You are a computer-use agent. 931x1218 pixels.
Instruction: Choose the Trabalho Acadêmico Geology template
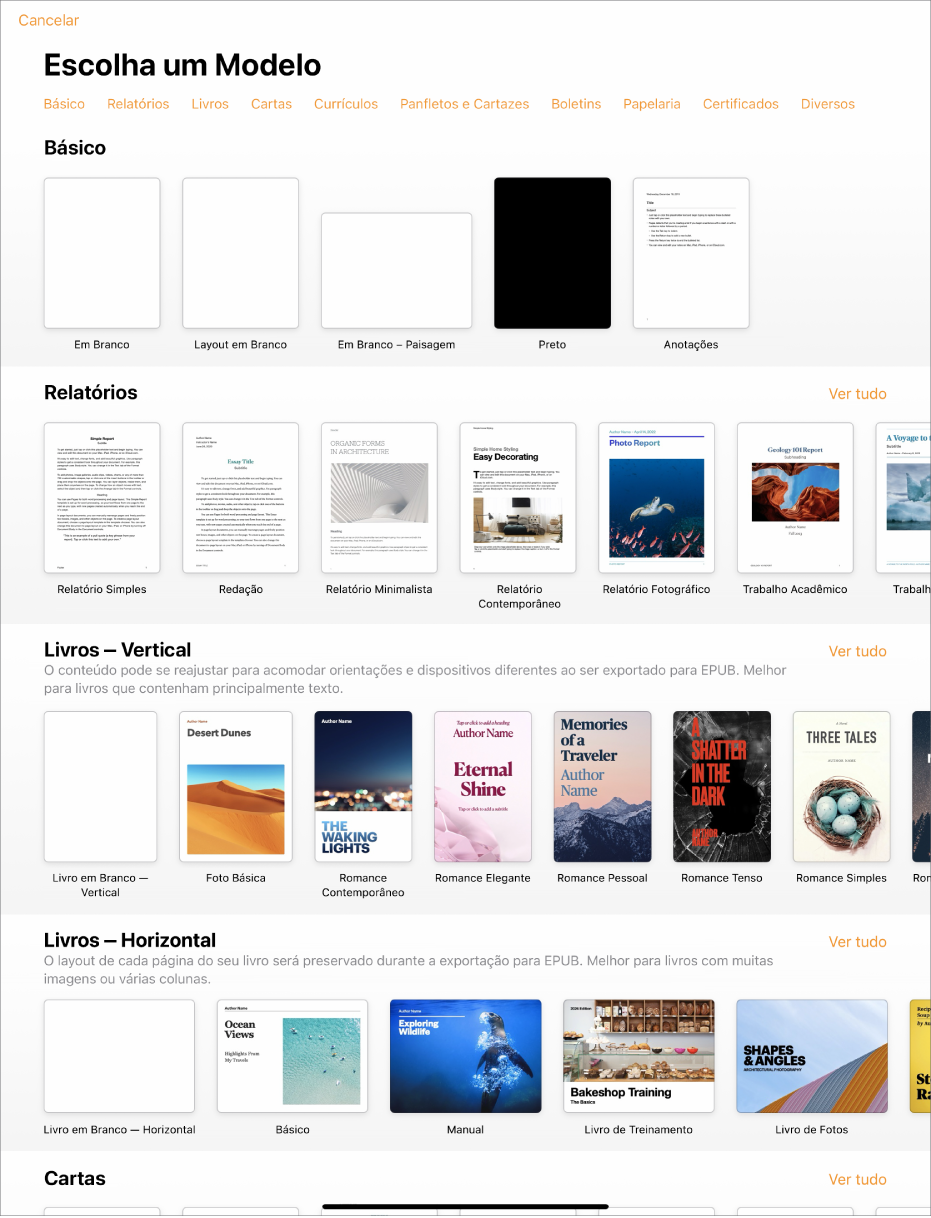coord(795,498)
